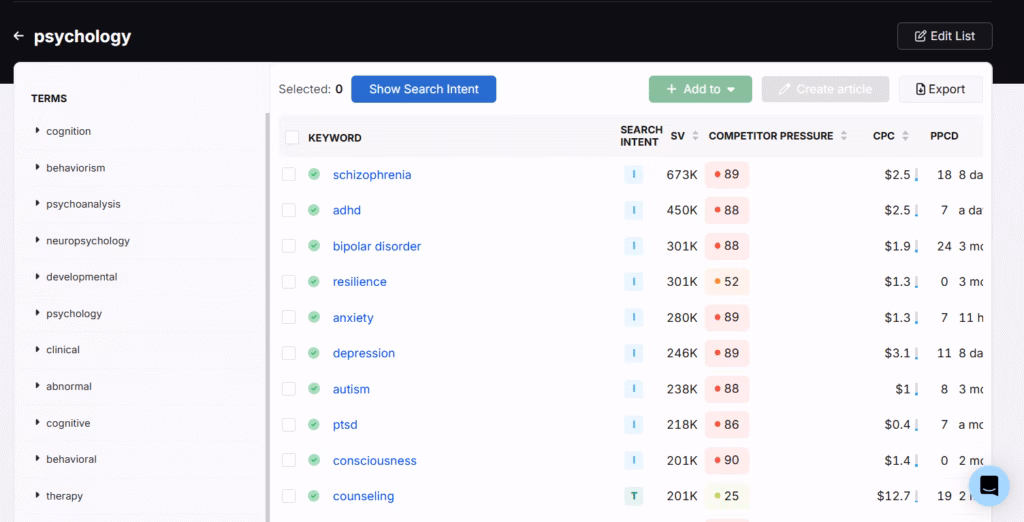
Task: Sort by CPC column arrows
Action: [905, 136]
